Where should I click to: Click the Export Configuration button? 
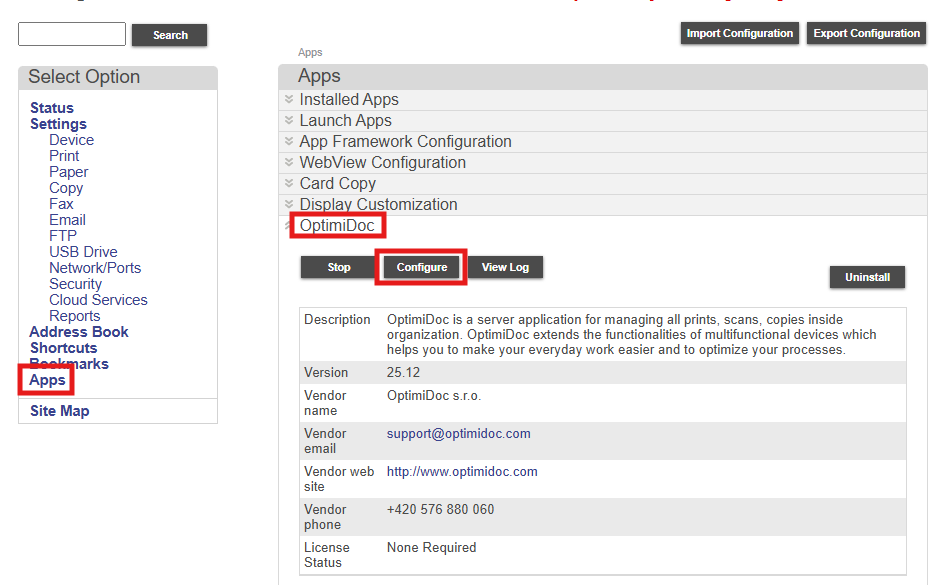click(x=866, y=33)
